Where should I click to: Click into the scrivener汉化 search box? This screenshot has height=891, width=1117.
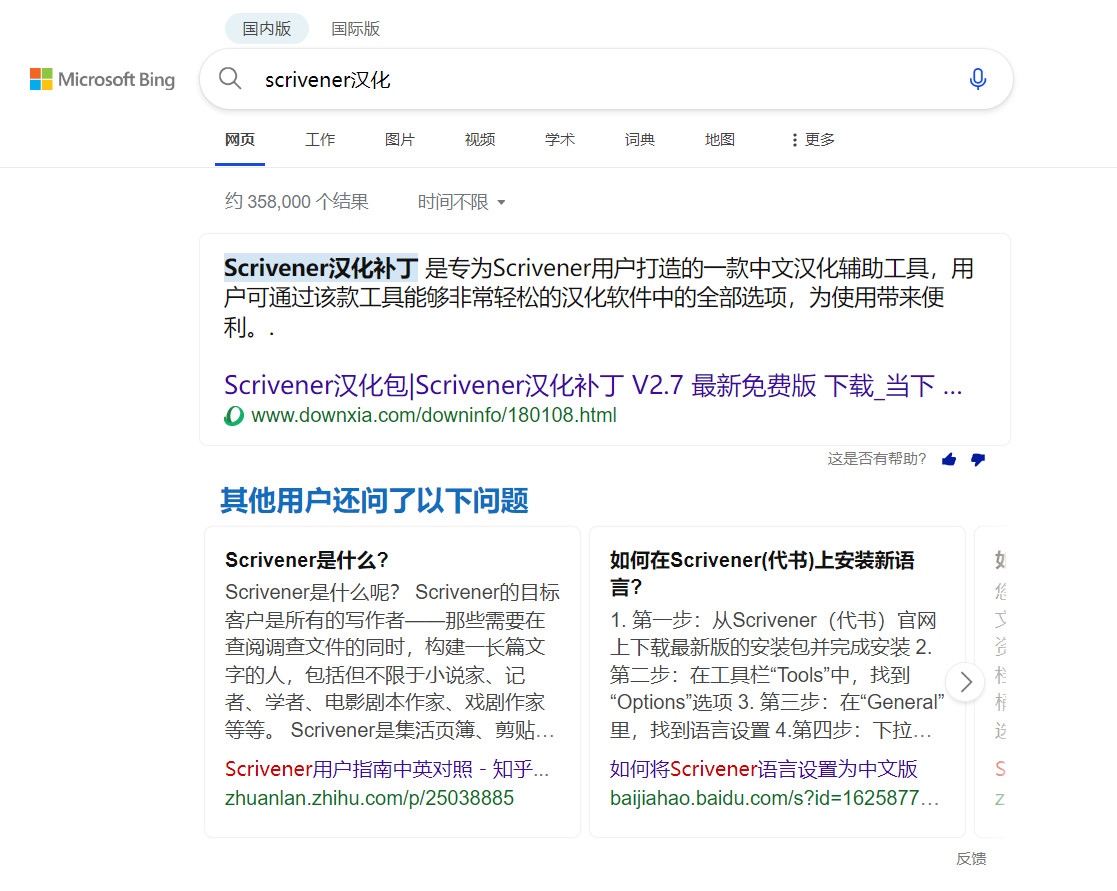tap(606, 79)
